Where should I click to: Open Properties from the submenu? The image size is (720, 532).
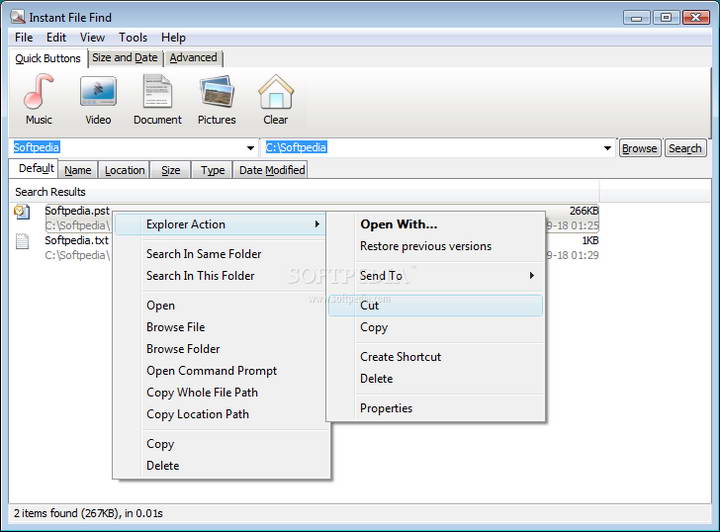point(386,409)
